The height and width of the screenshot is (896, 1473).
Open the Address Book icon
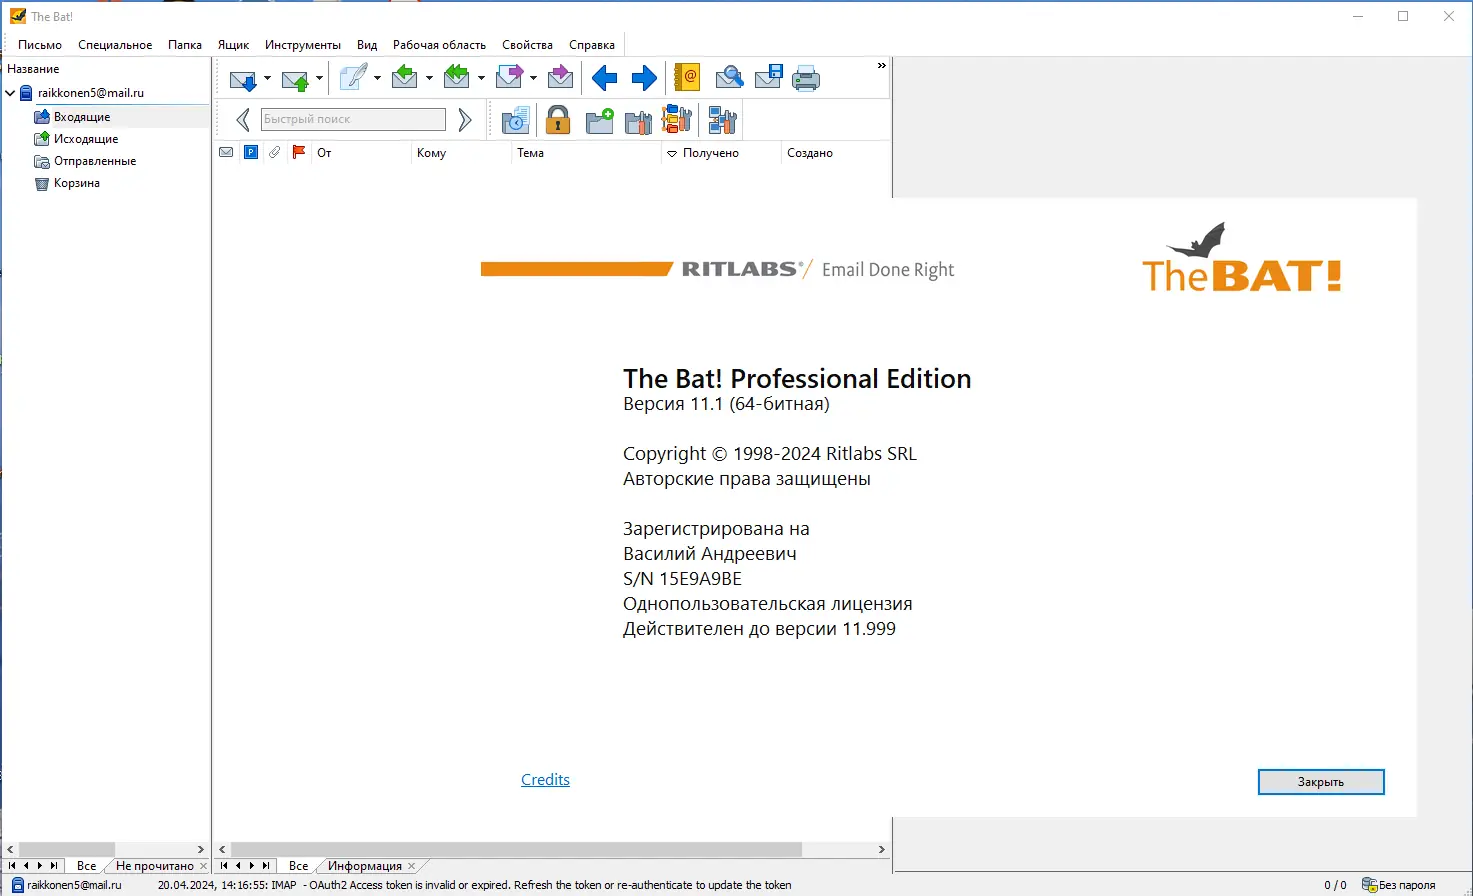(686, 77)
